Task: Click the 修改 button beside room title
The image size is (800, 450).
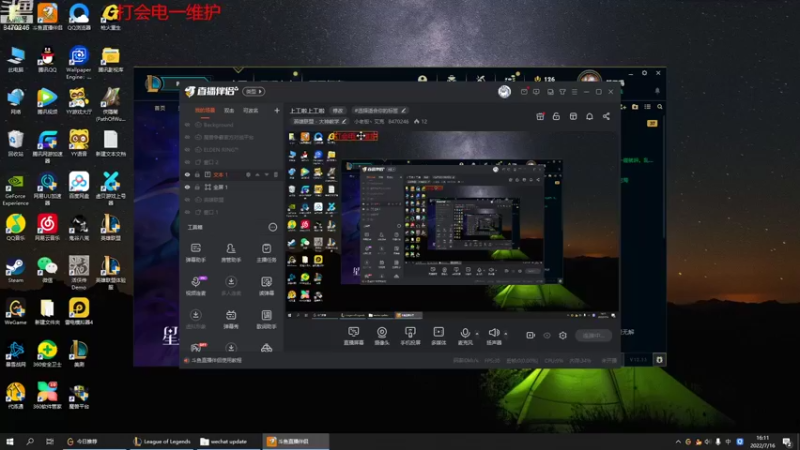Action: click(x=338, y=110)
